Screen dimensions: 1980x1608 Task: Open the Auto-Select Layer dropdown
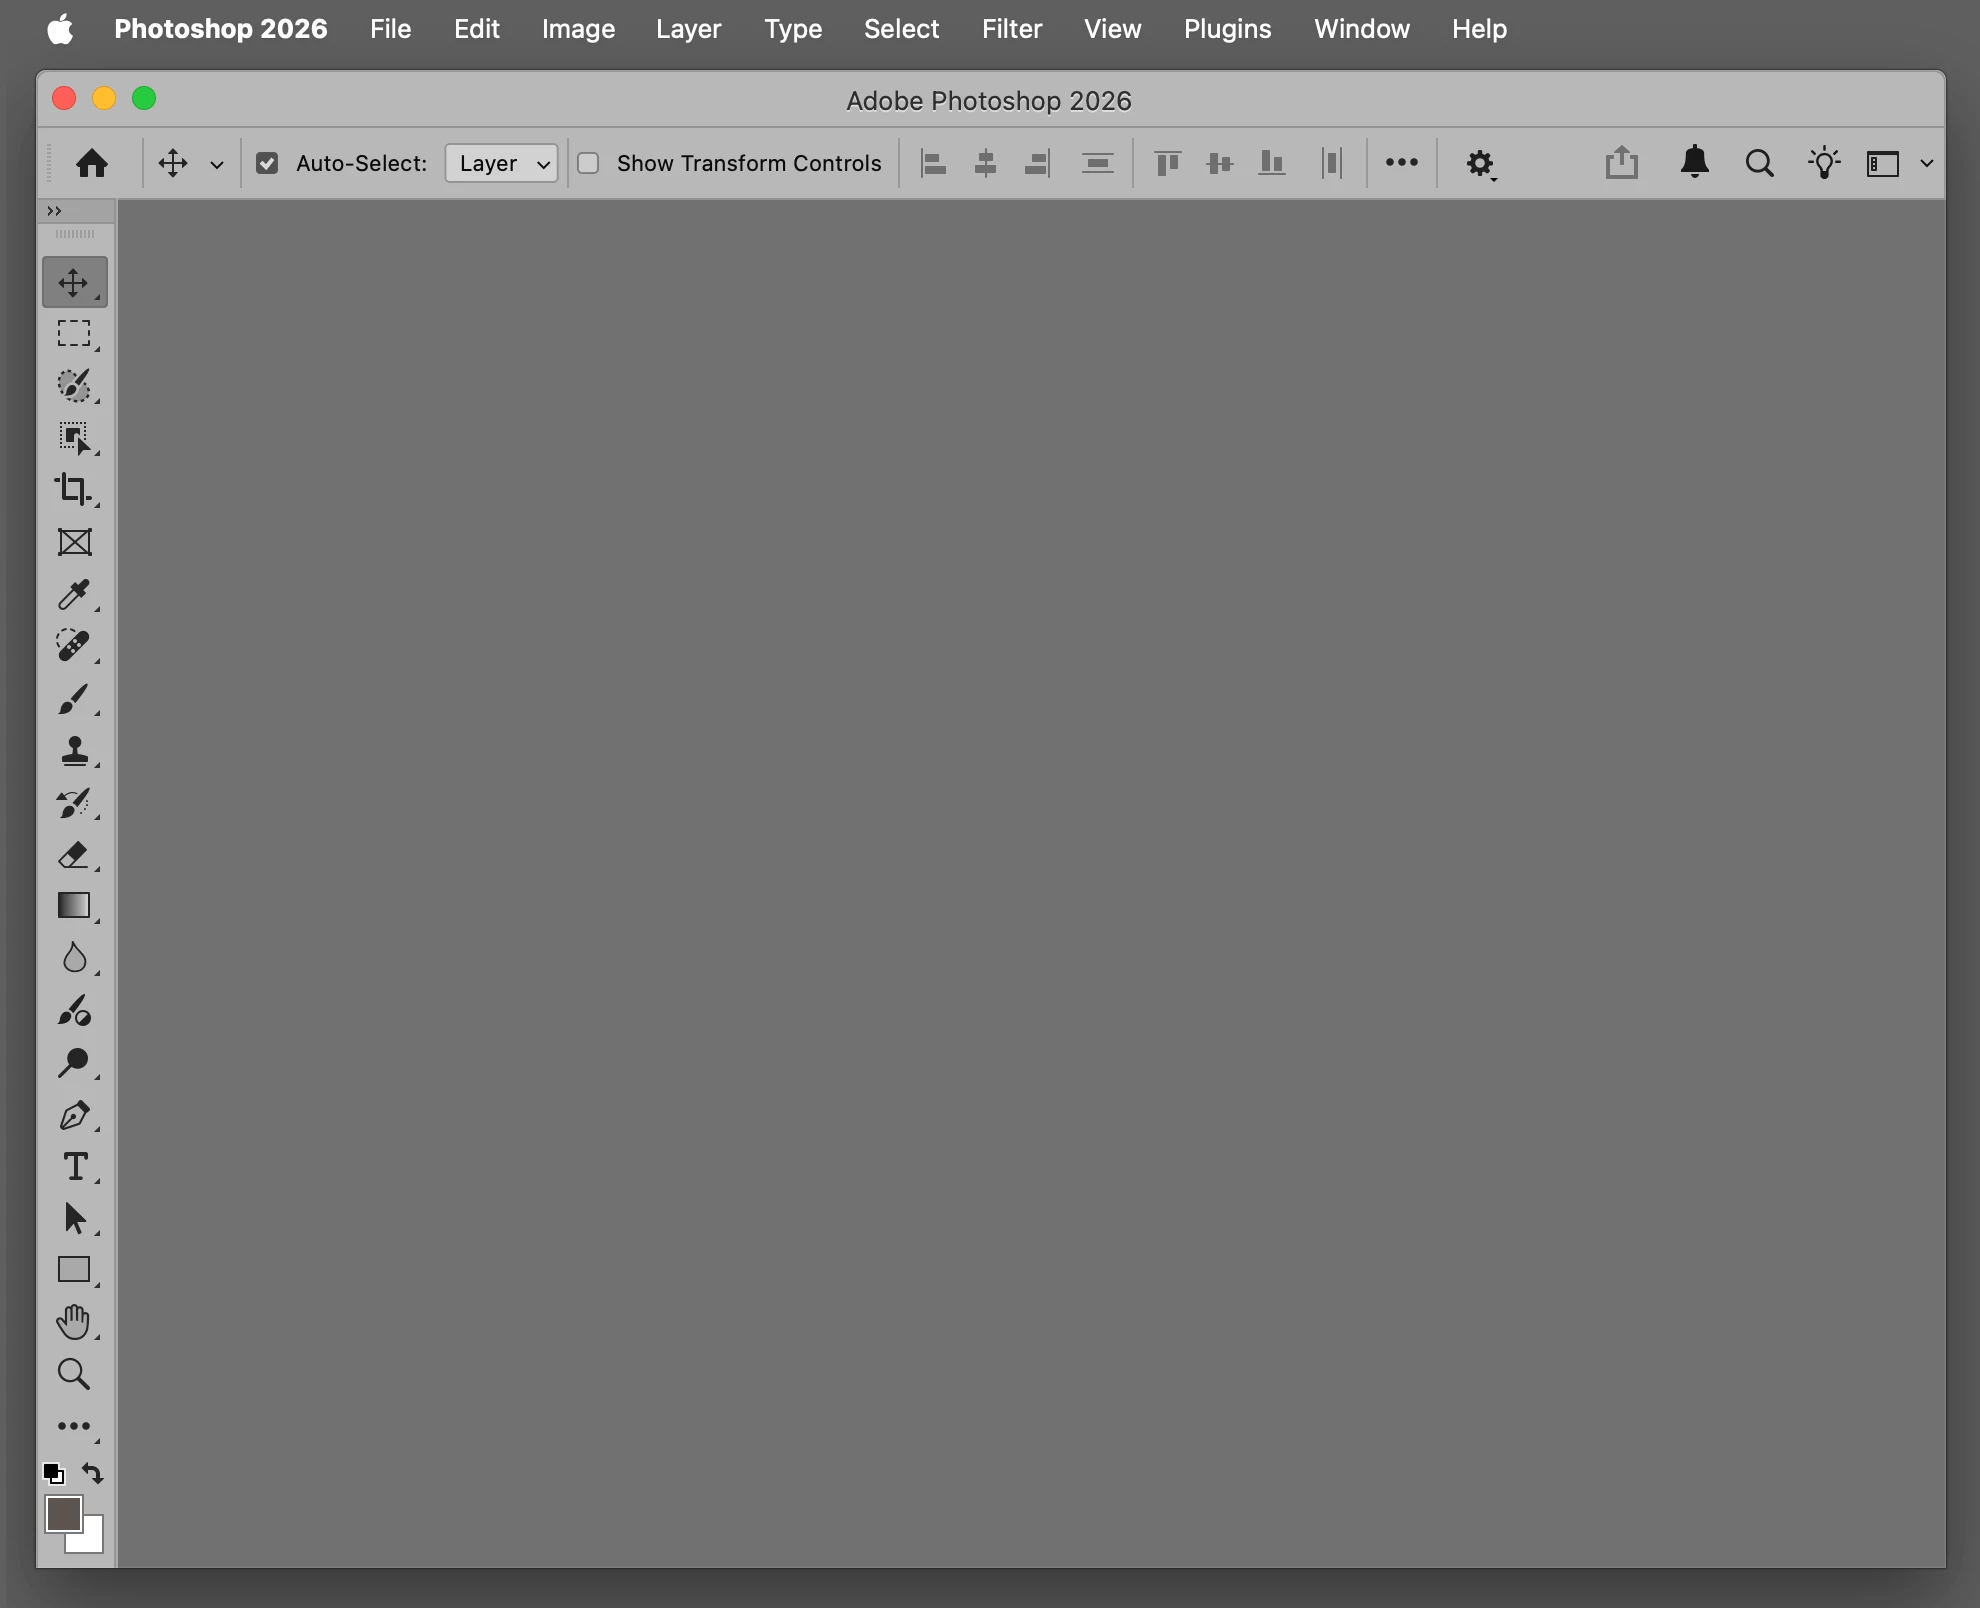501,163
